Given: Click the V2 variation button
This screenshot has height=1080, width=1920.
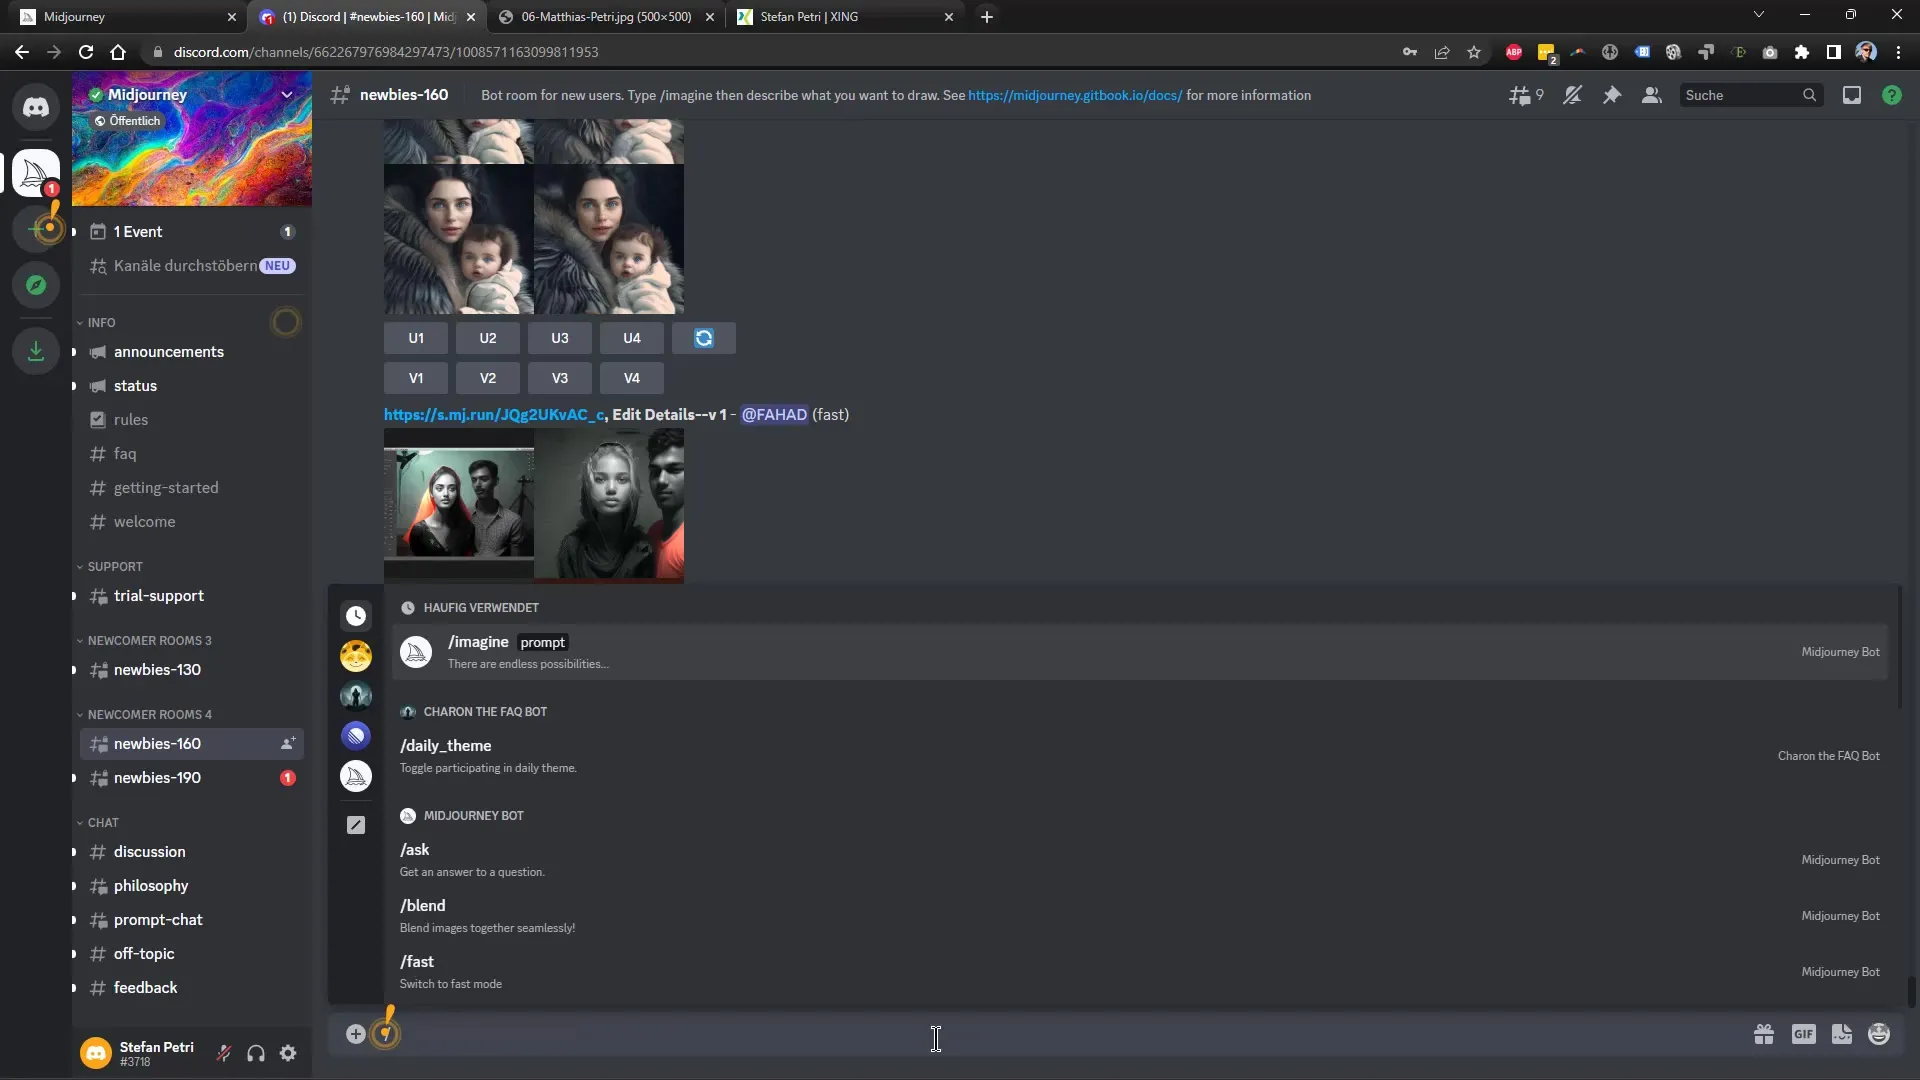Looking at the screenshot, I should click(x=488, y=377).
